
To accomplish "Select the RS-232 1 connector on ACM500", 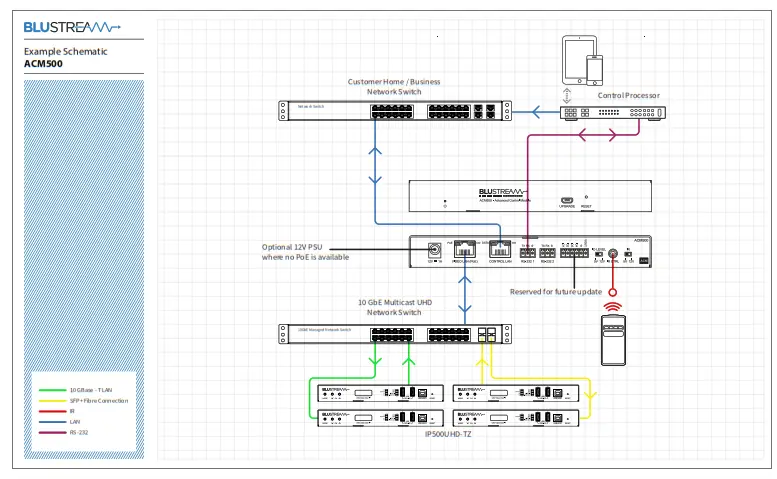I will [x=528, y=253].
